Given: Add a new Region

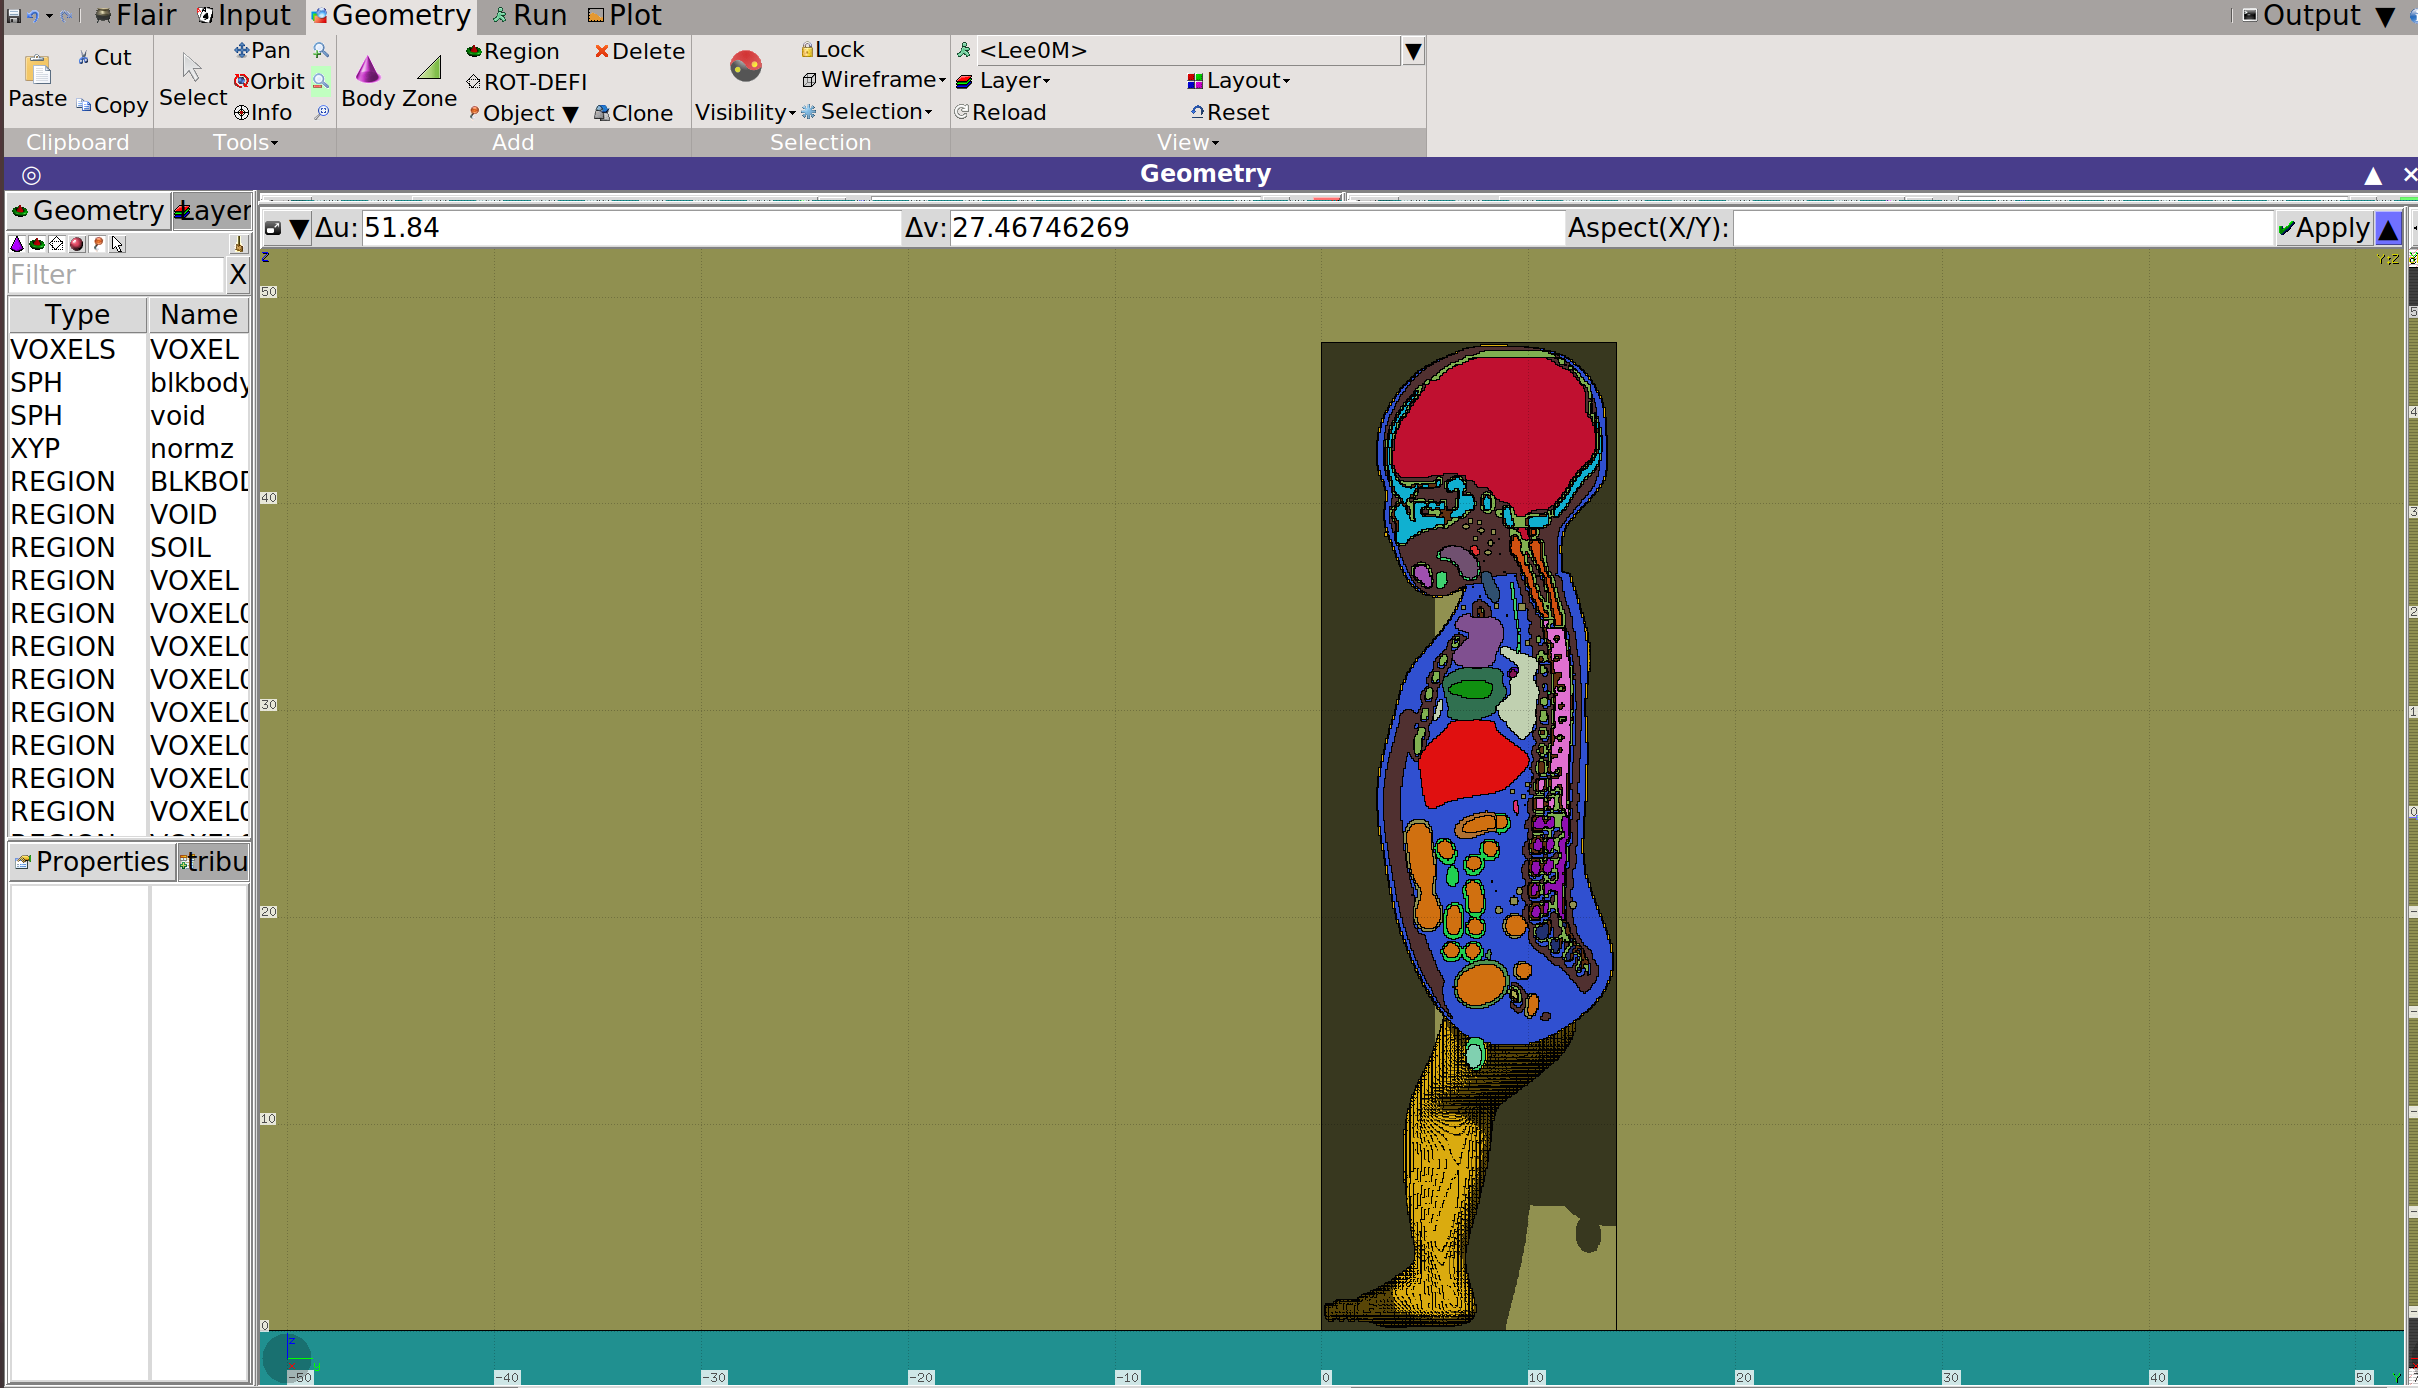Looking at the screenshot, I should pyautogui.click(x=513, y=51).
